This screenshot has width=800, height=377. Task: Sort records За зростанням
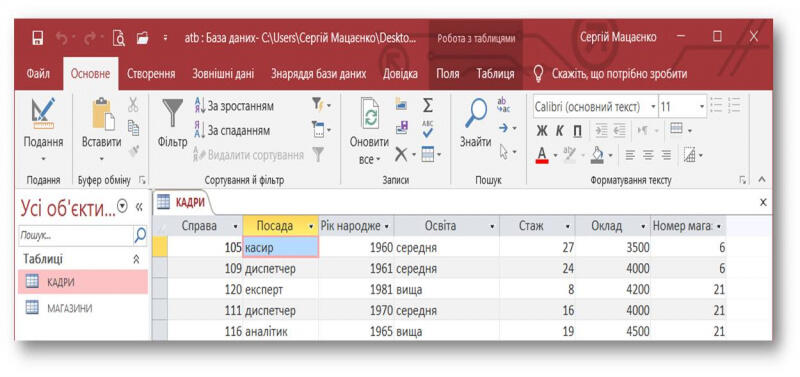point(234,106)
